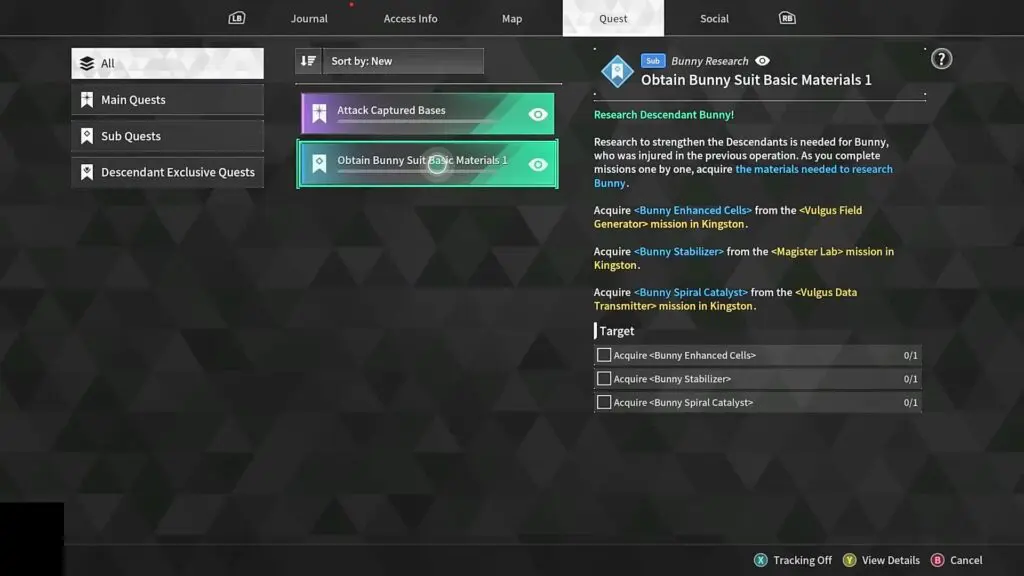Open the help question mark icon

[x=941, y=59]
